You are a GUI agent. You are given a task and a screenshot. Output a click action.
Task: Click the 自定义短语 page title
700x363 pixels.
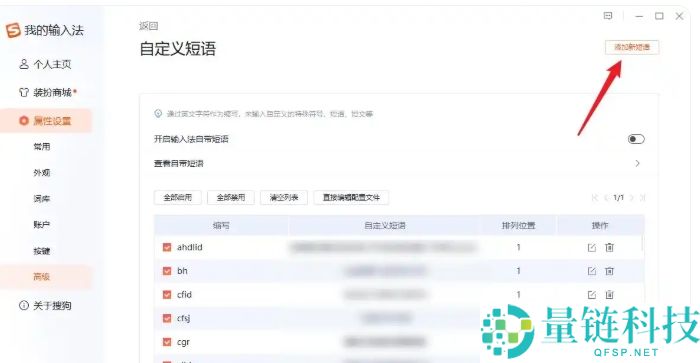(x=178, y=48)
